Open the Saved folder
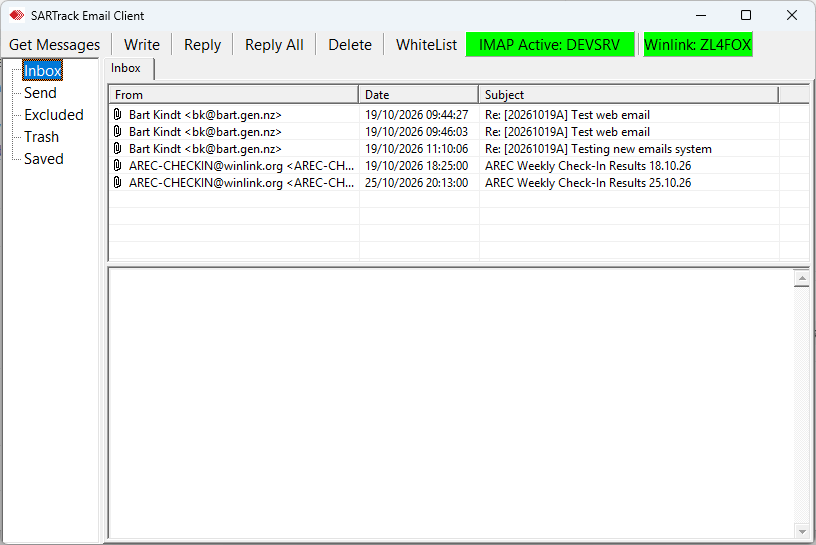The height and width of the screenshot is (545, 816). pos(44,159)
